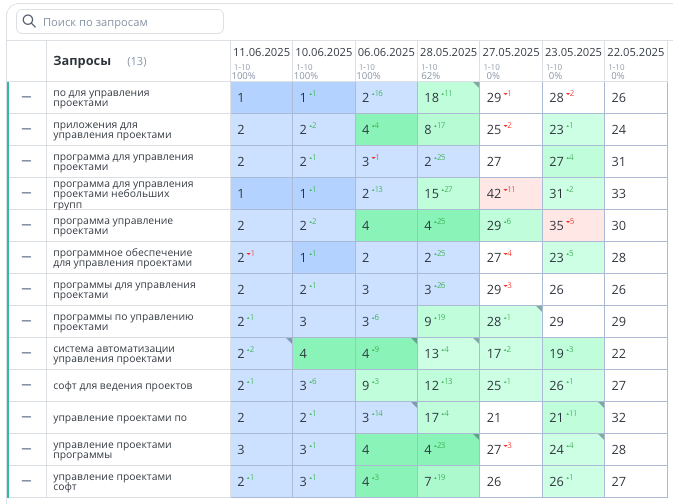Click the magnifier icon in the search box
Screen dimensions: 673x504
point(29,21)
